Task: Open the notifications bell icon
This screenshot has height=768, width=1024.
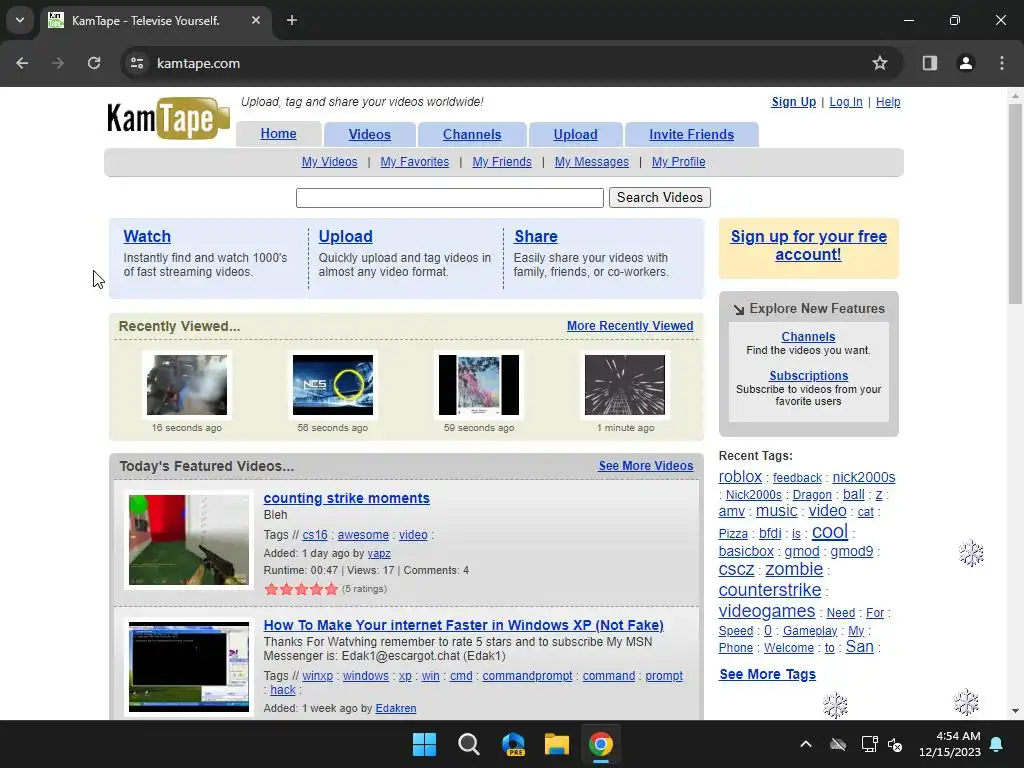Action: (x=997, y=744)
